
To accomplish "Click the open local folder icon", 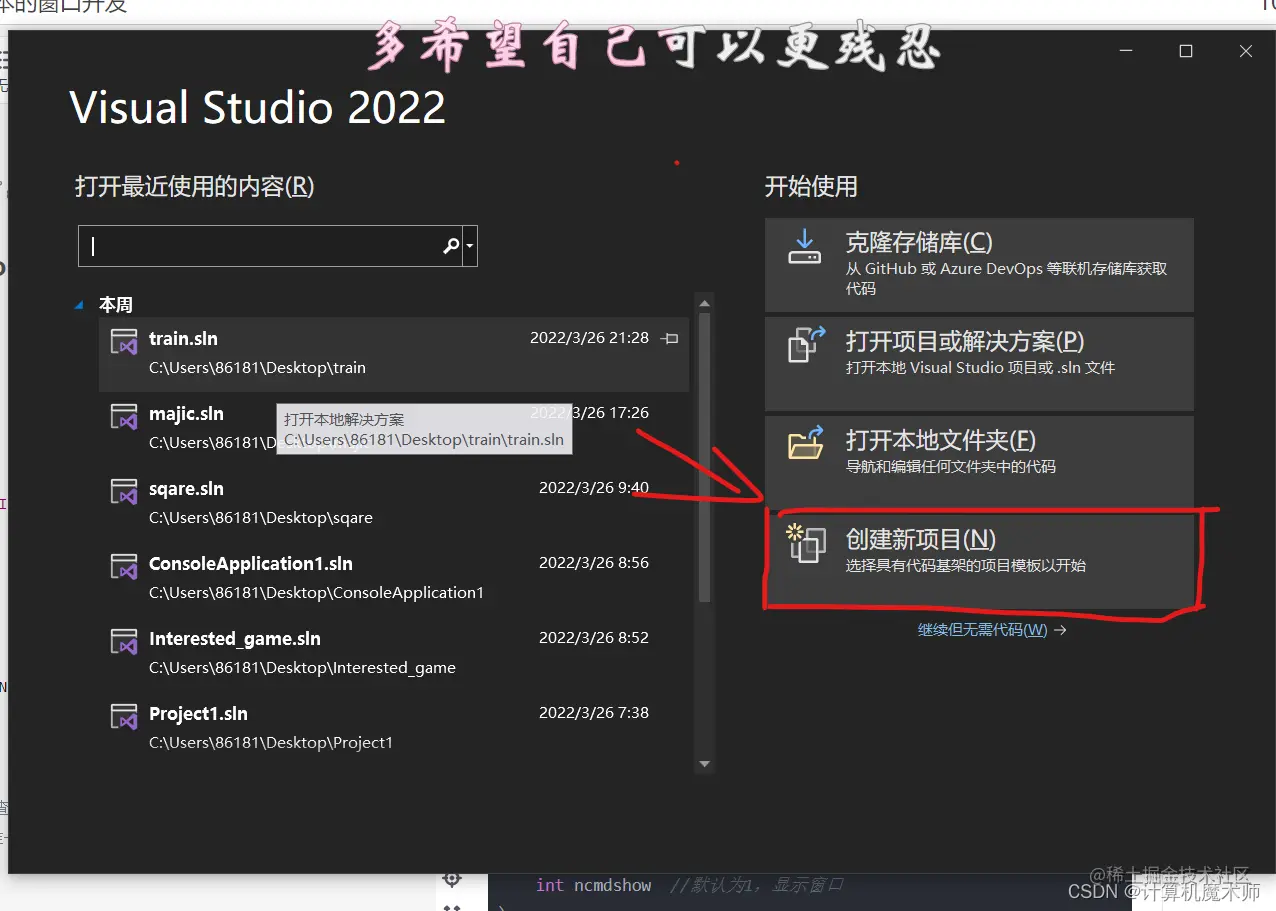I will [x=805, y=444].
